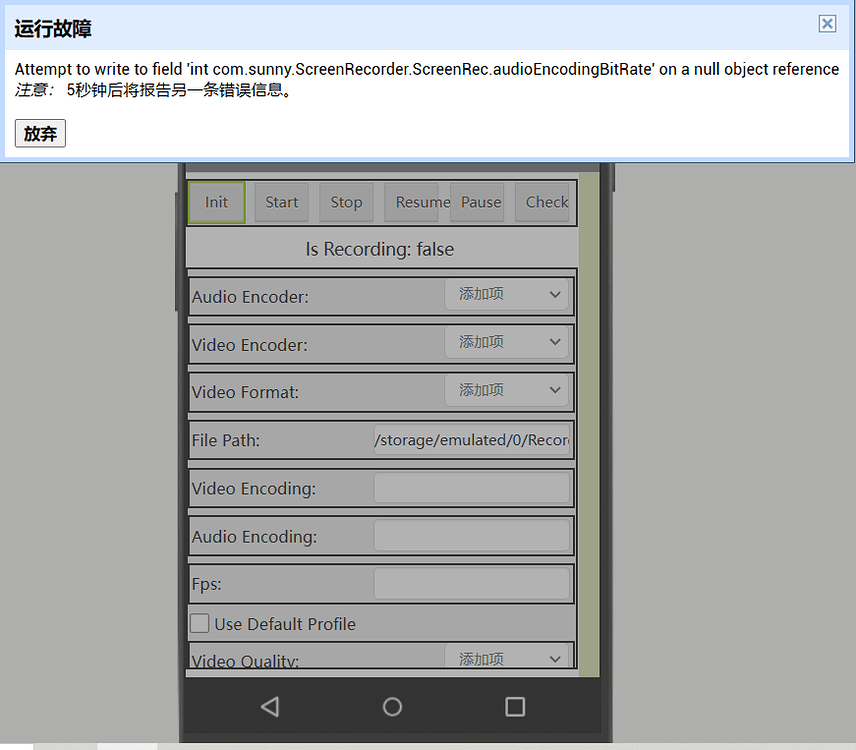
Task: Click the Audio Encoding input box
Action: 472,535
